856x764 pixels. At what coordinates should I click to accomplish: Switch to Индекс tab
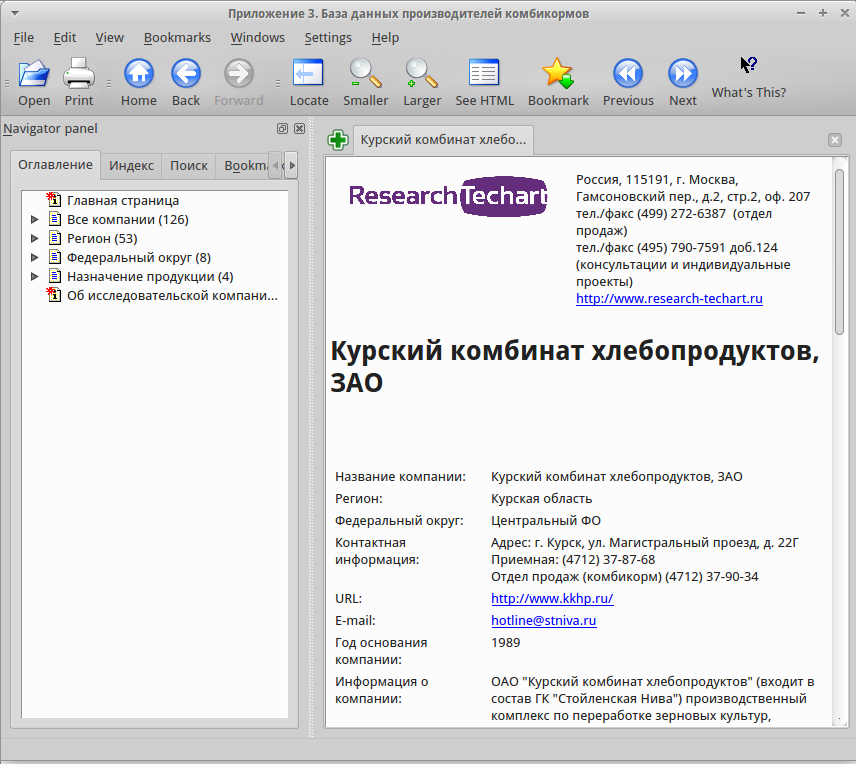pyautogui.click(x=131, y=165)
